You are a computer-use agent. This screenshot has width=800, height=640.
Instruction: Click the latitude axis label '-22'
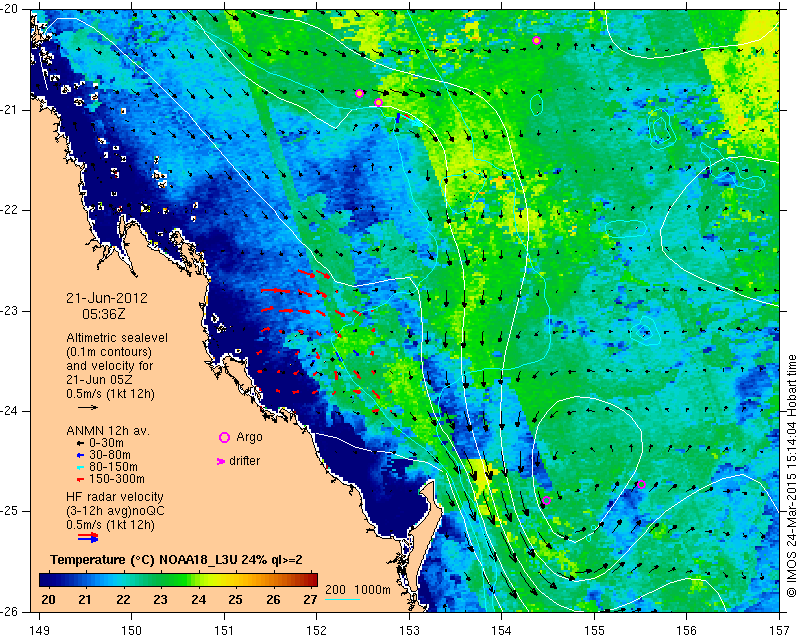click(x=11, y=210)
